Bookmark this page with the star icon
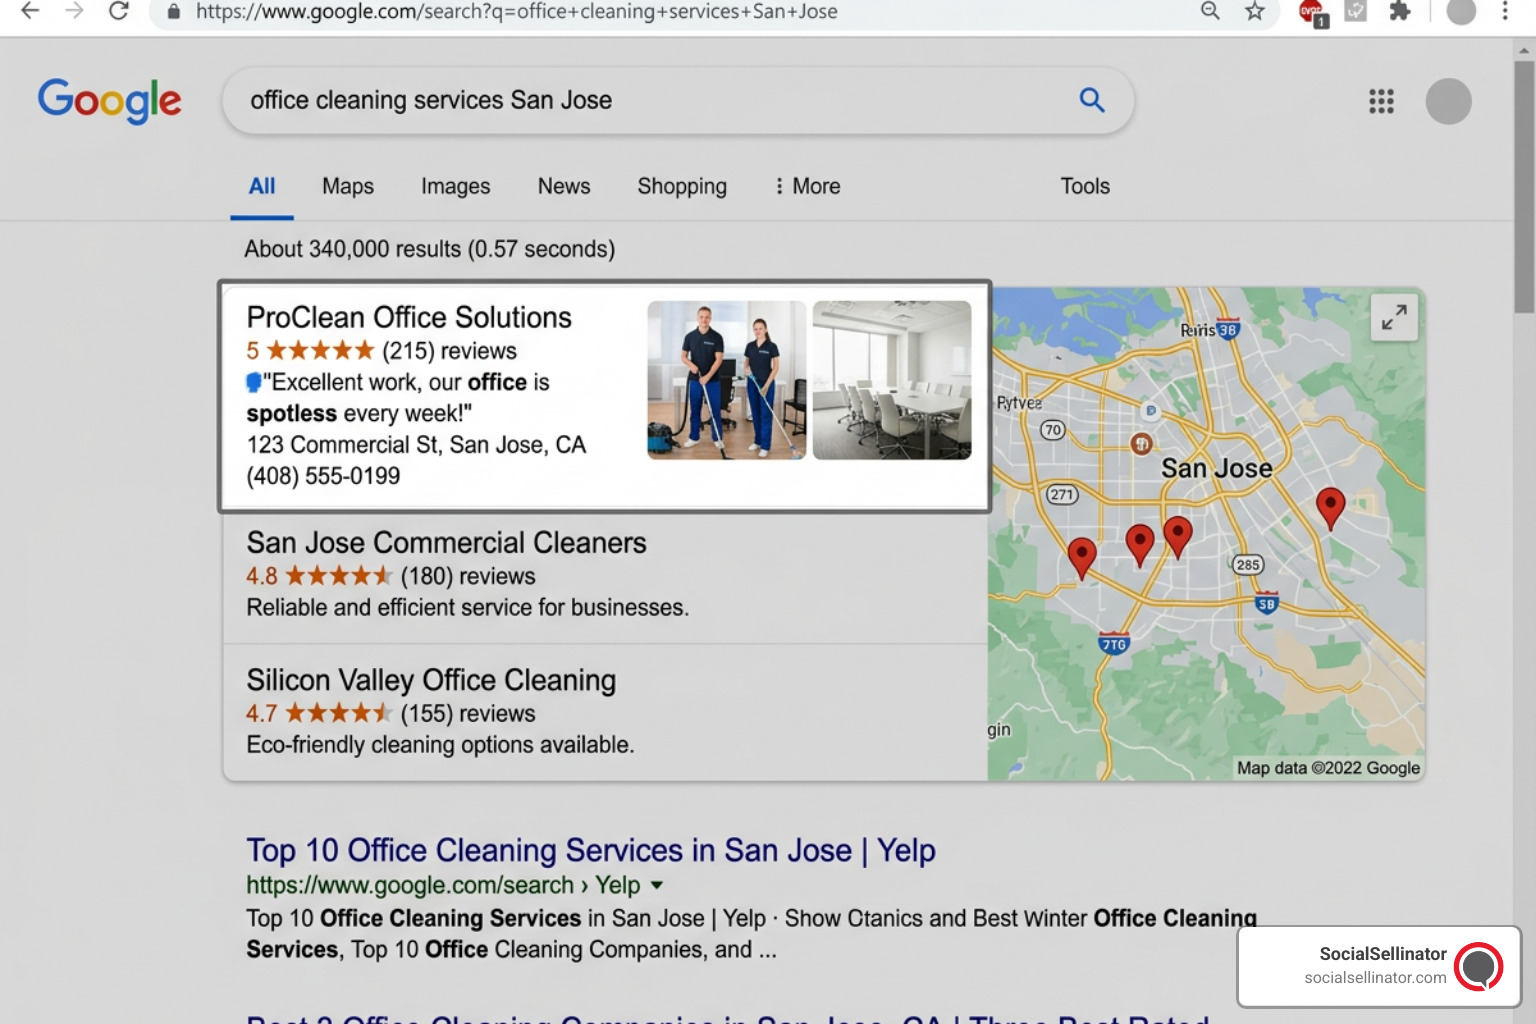Image resolution: width=1536 pixels, height=1024 pixels. 1253,13
